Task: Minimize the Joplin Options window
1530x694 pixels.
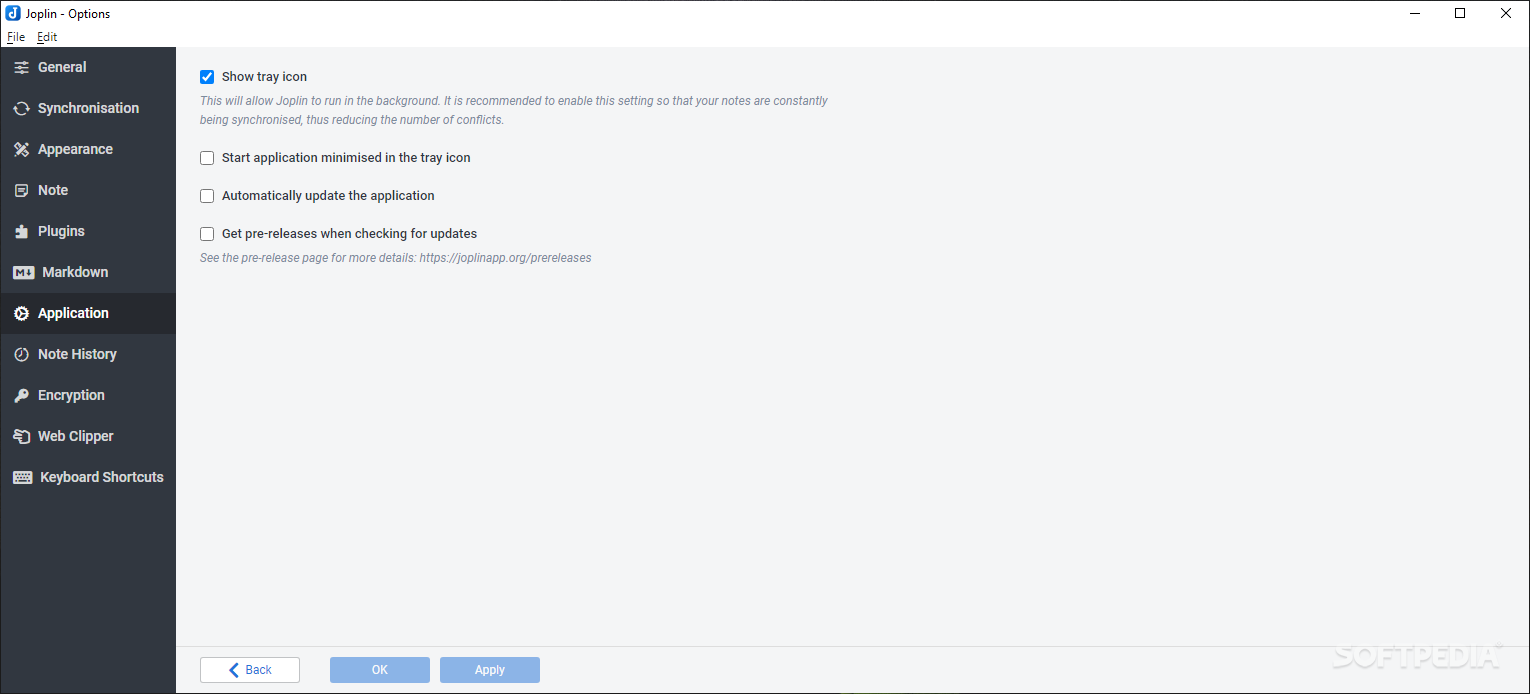Action: click(x=1415, y=13)
